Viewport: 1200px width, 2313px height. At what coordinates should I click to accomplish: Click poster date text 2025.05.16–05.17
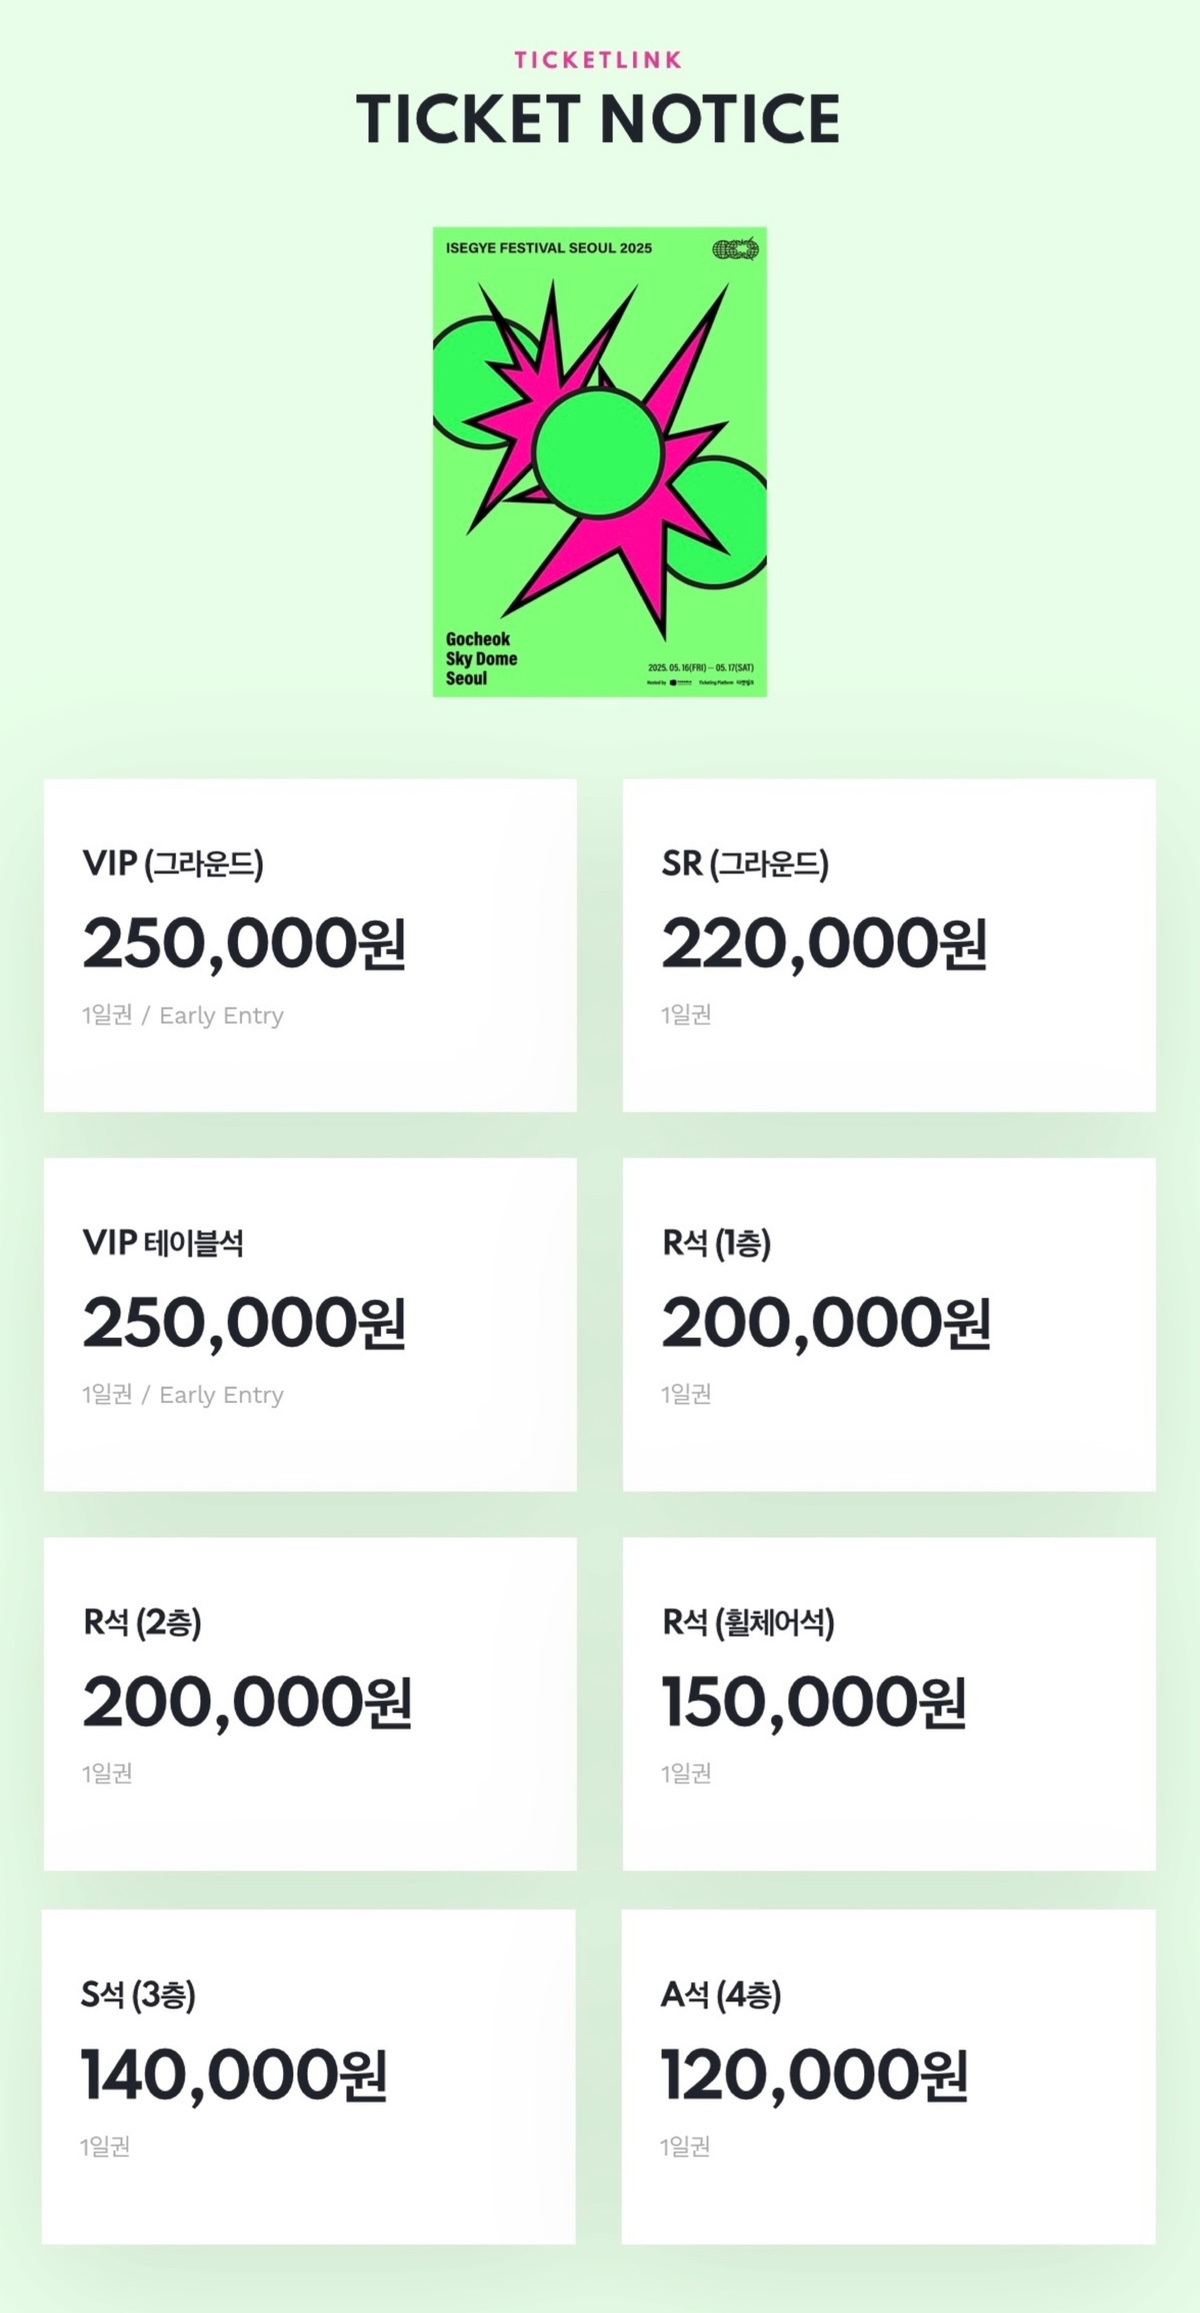click(x=701, y=667)
